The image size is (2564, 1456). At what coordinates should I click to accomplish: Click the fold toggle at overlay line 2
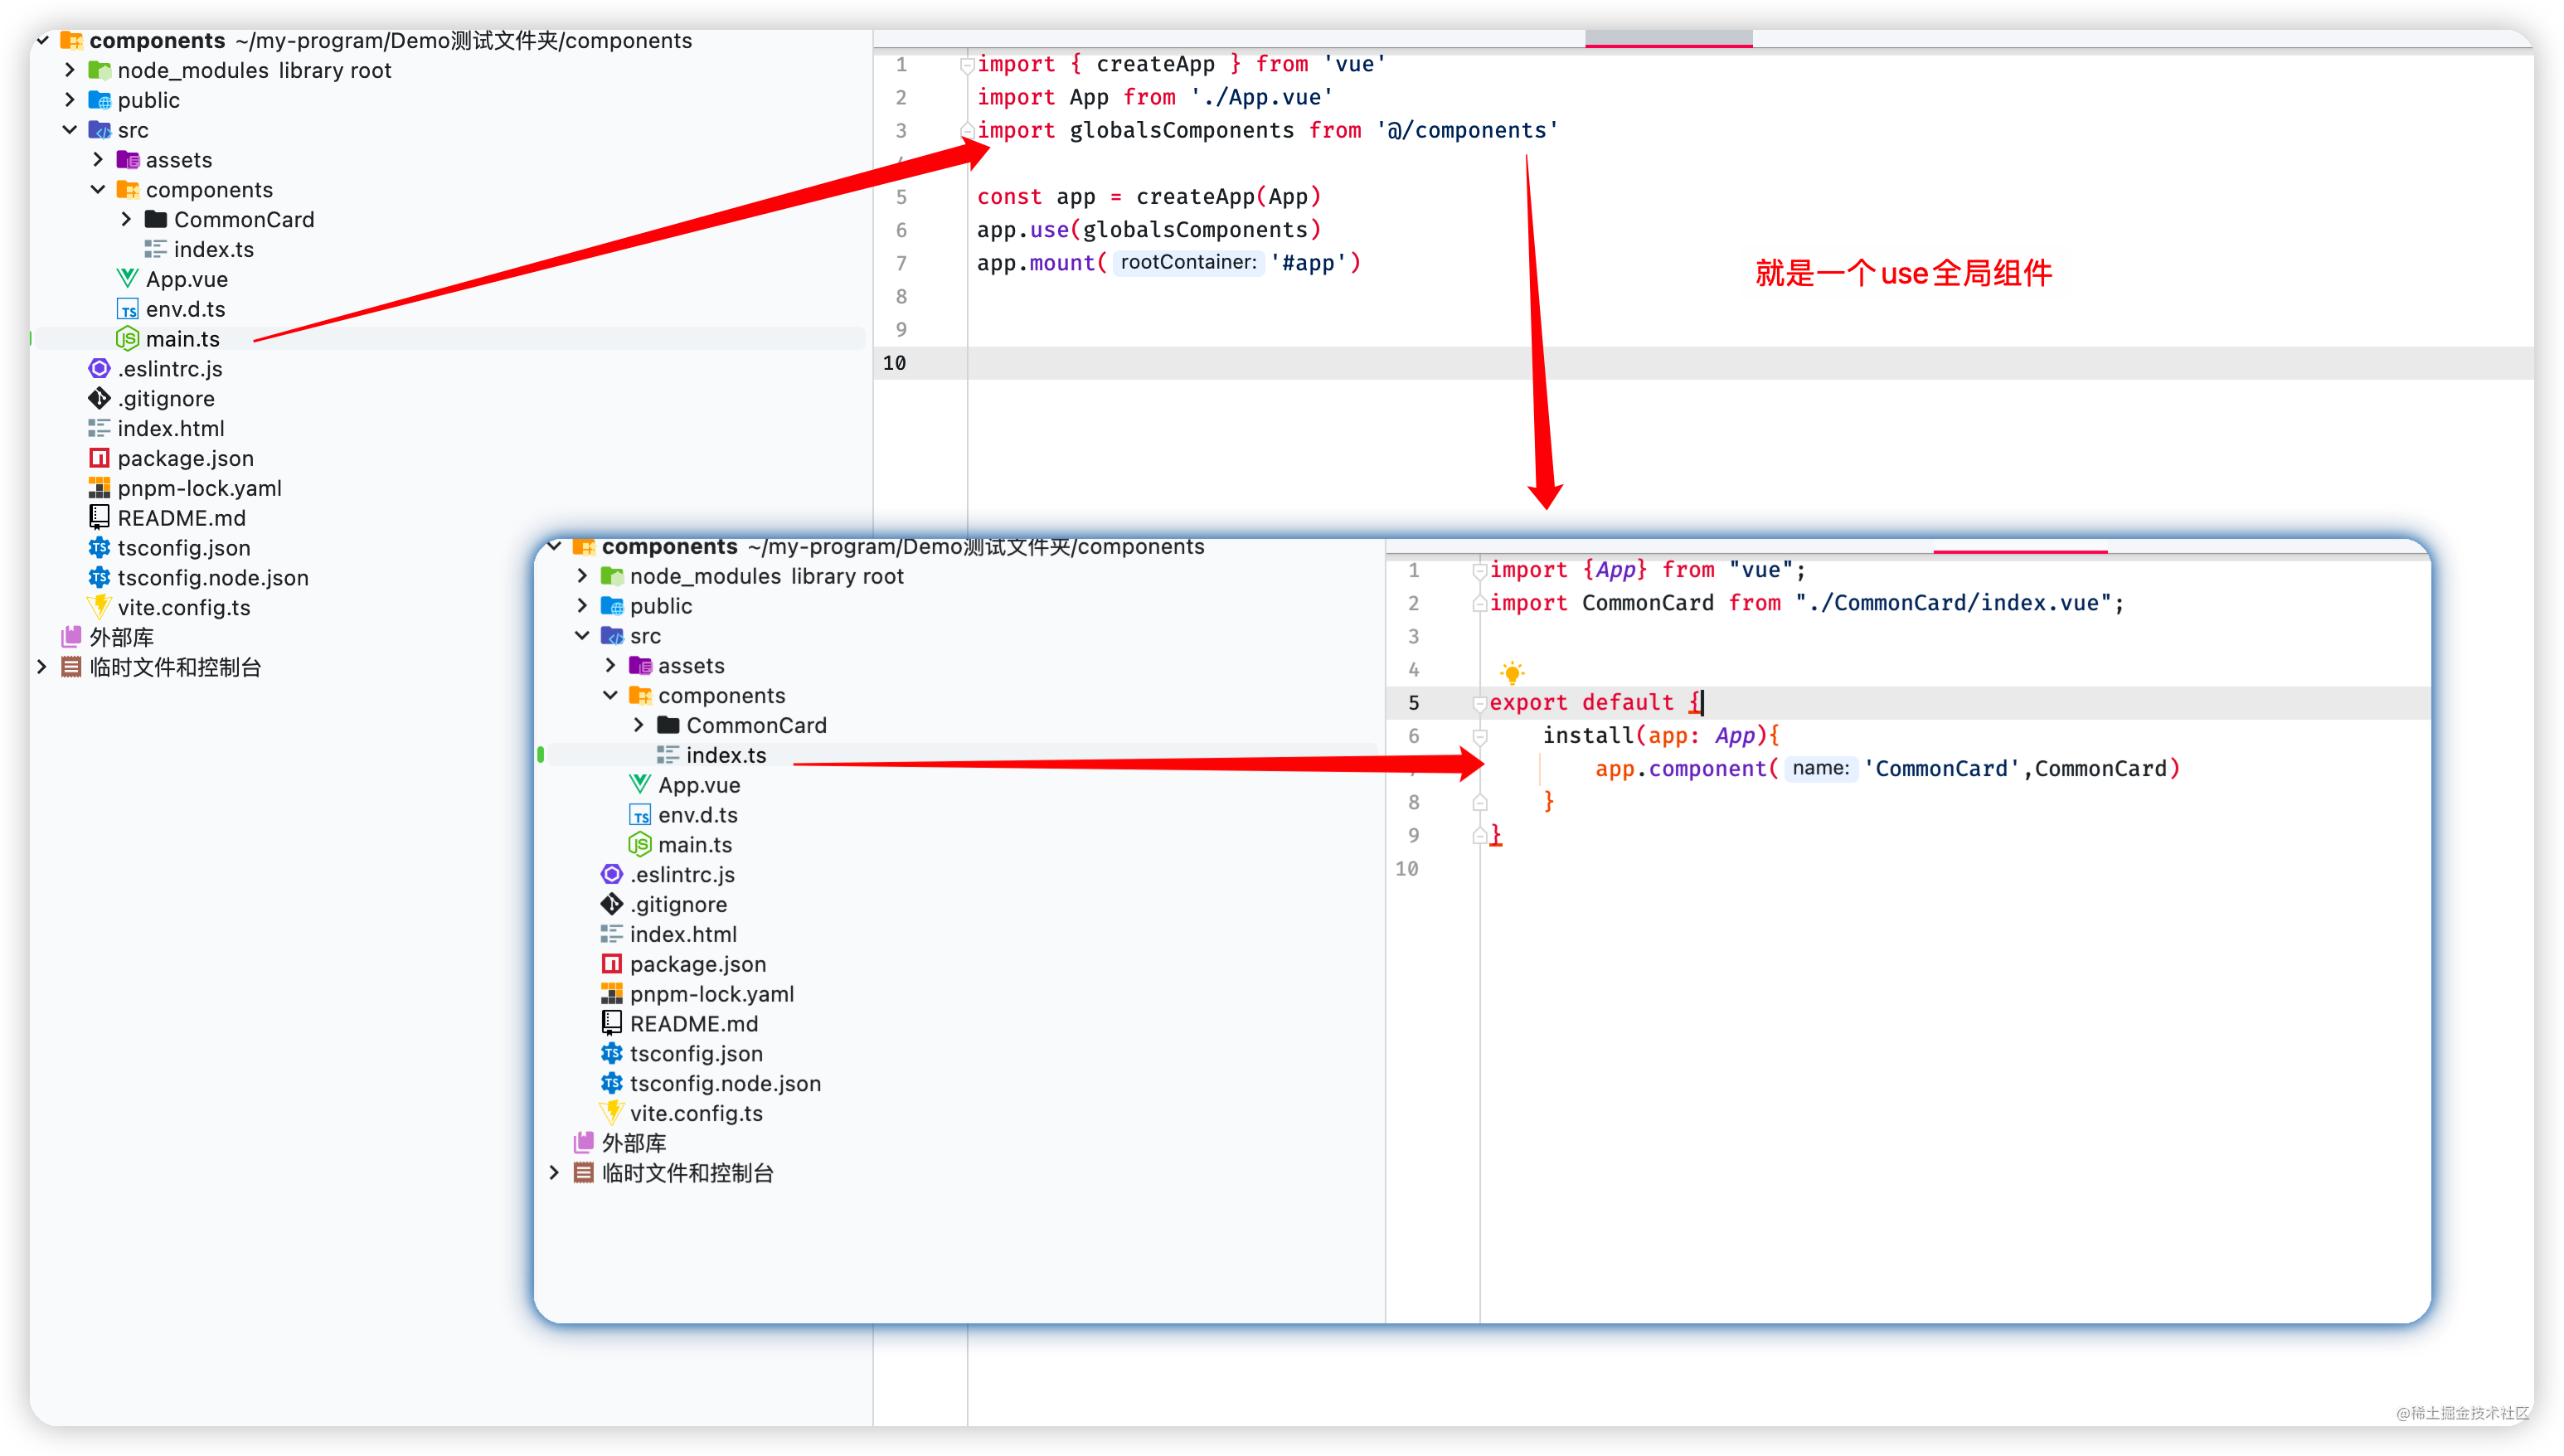(x=1480, y=603)
